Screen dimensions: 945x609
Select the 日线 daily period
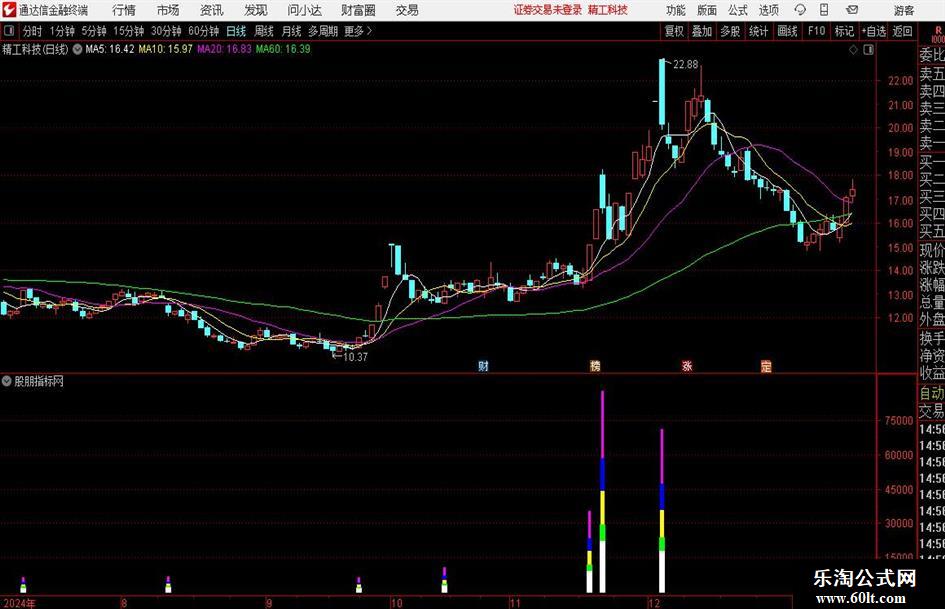236,31
